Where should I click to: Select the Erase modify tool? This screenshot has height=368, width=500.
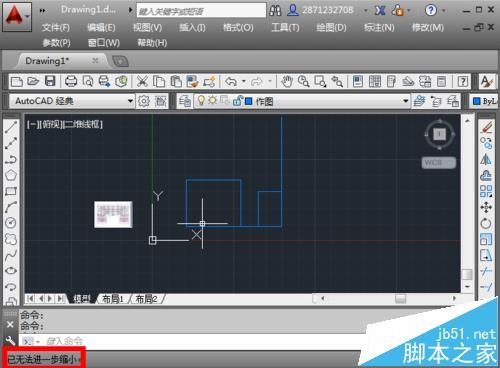pyautogui.click(x=486, y=127)
